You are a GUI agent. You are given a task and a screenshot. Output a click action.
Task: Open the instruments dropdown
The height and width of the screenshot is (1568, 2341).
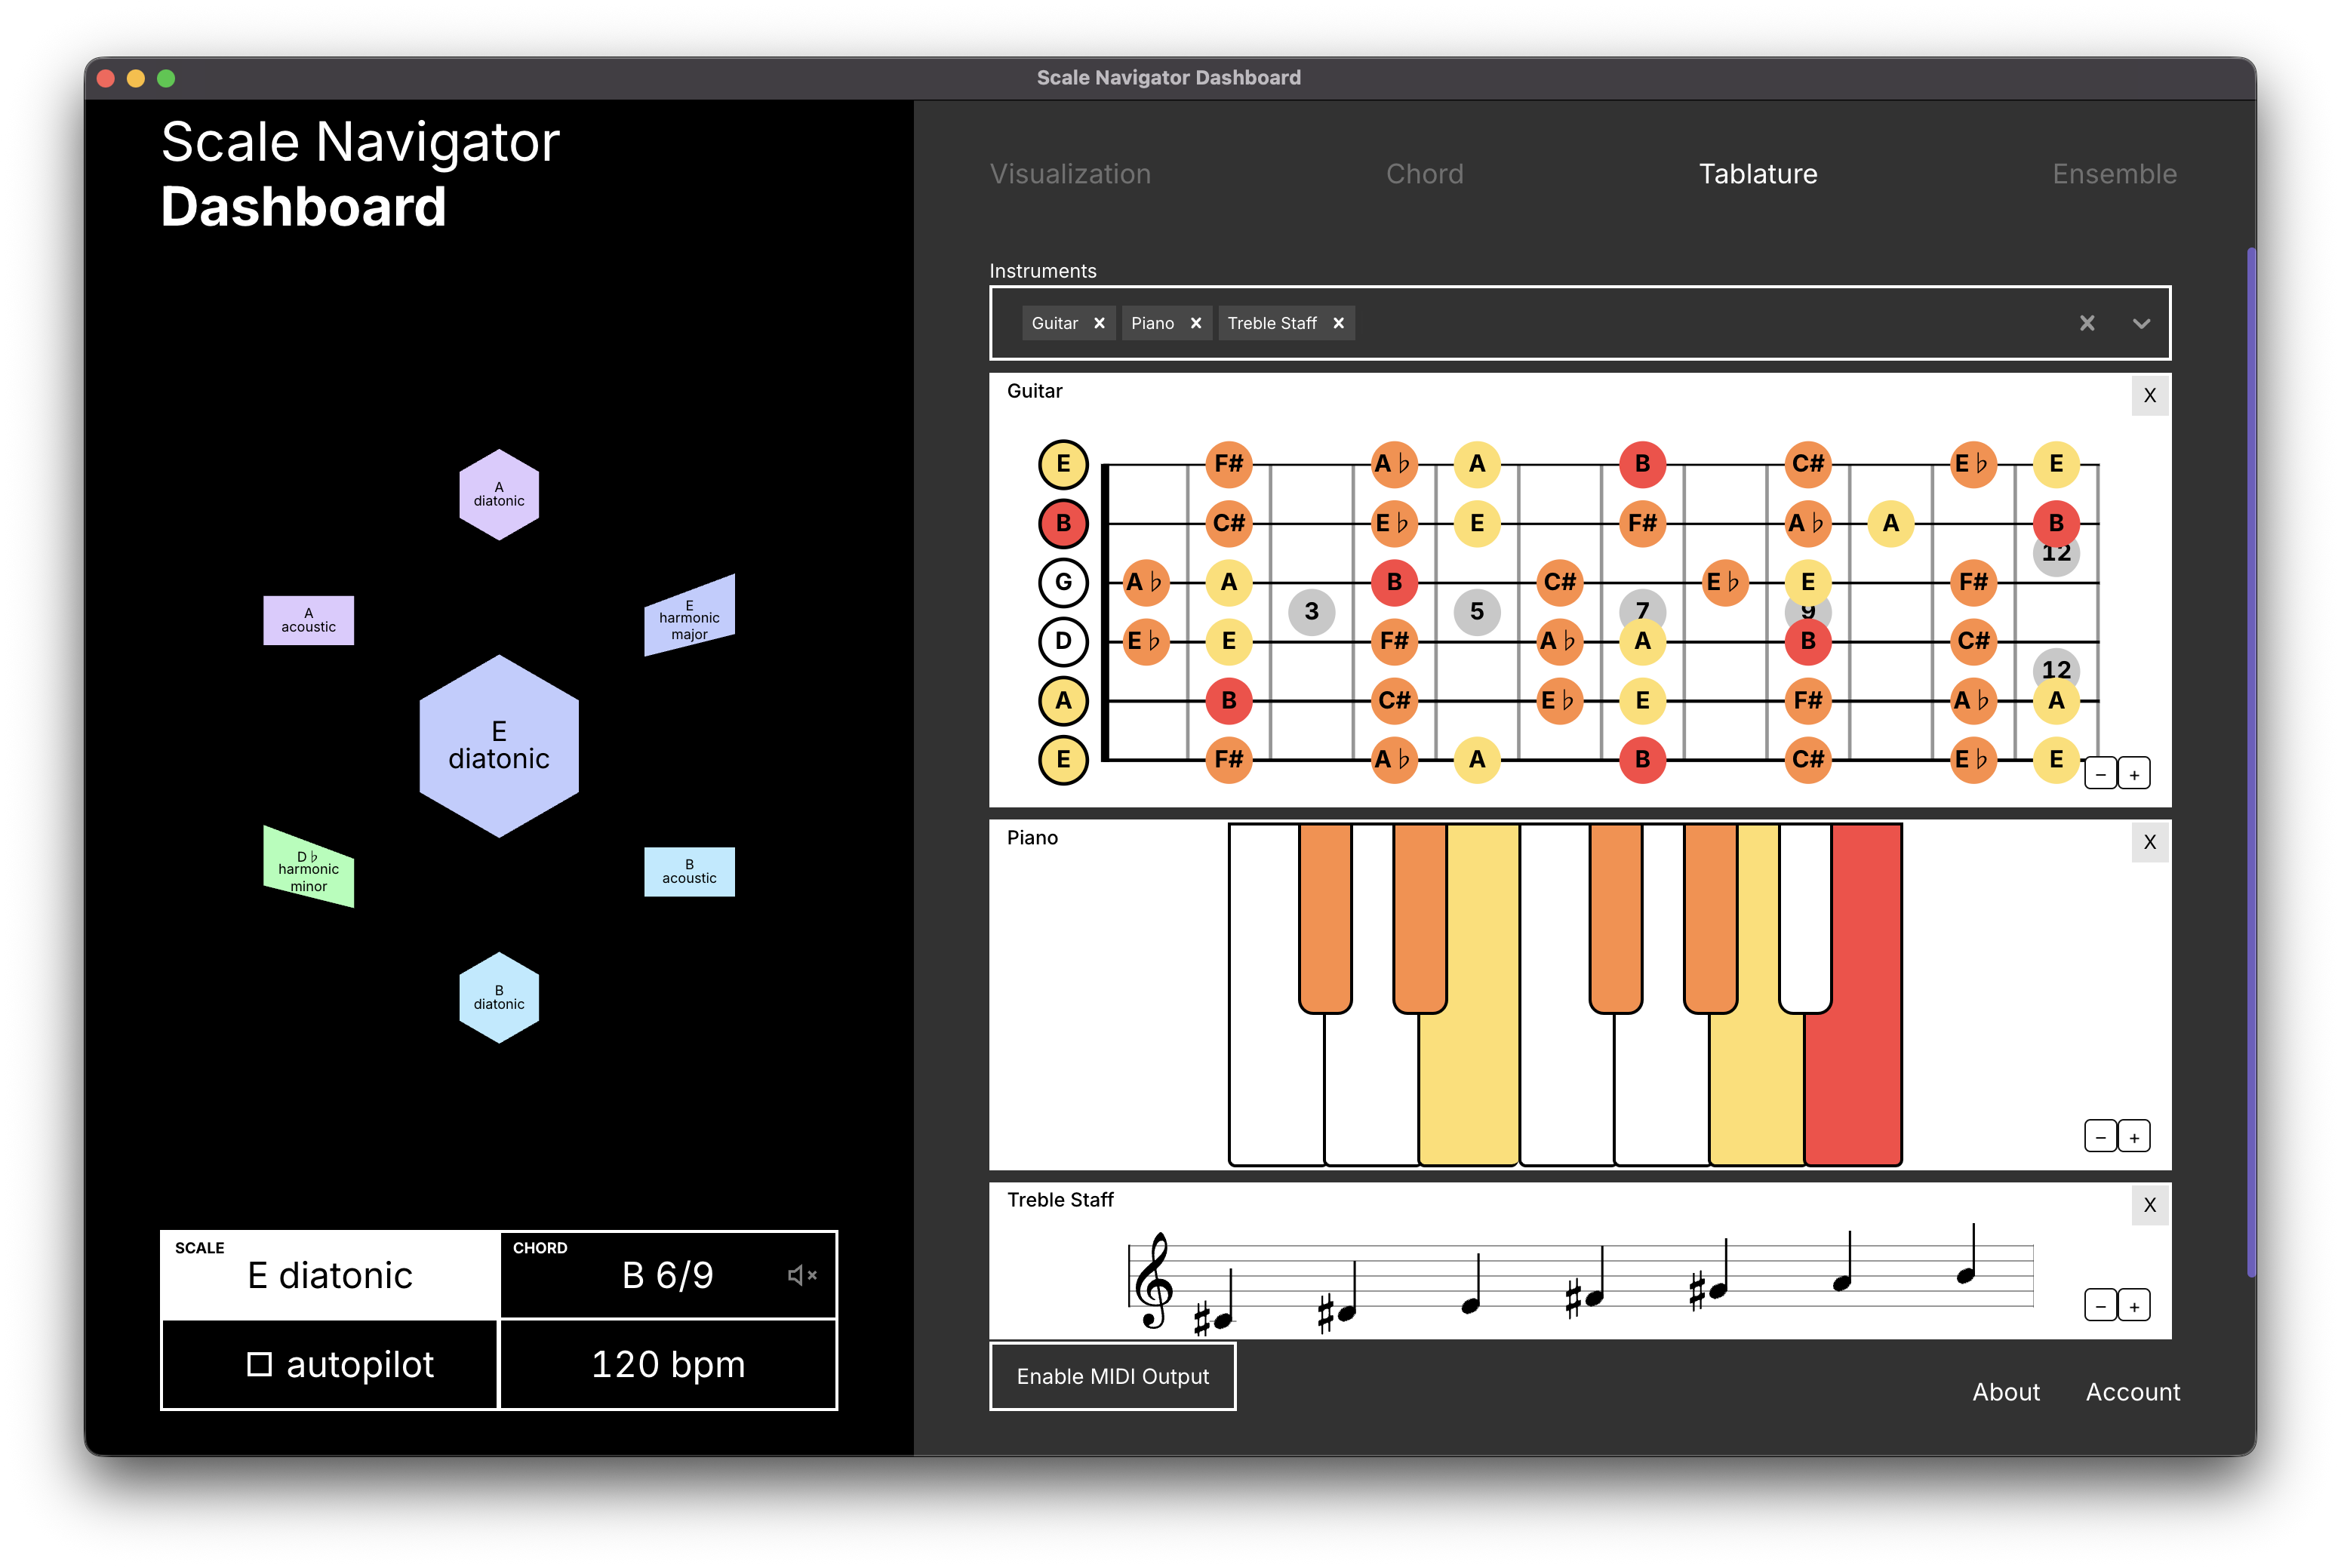pos(2141,324)
